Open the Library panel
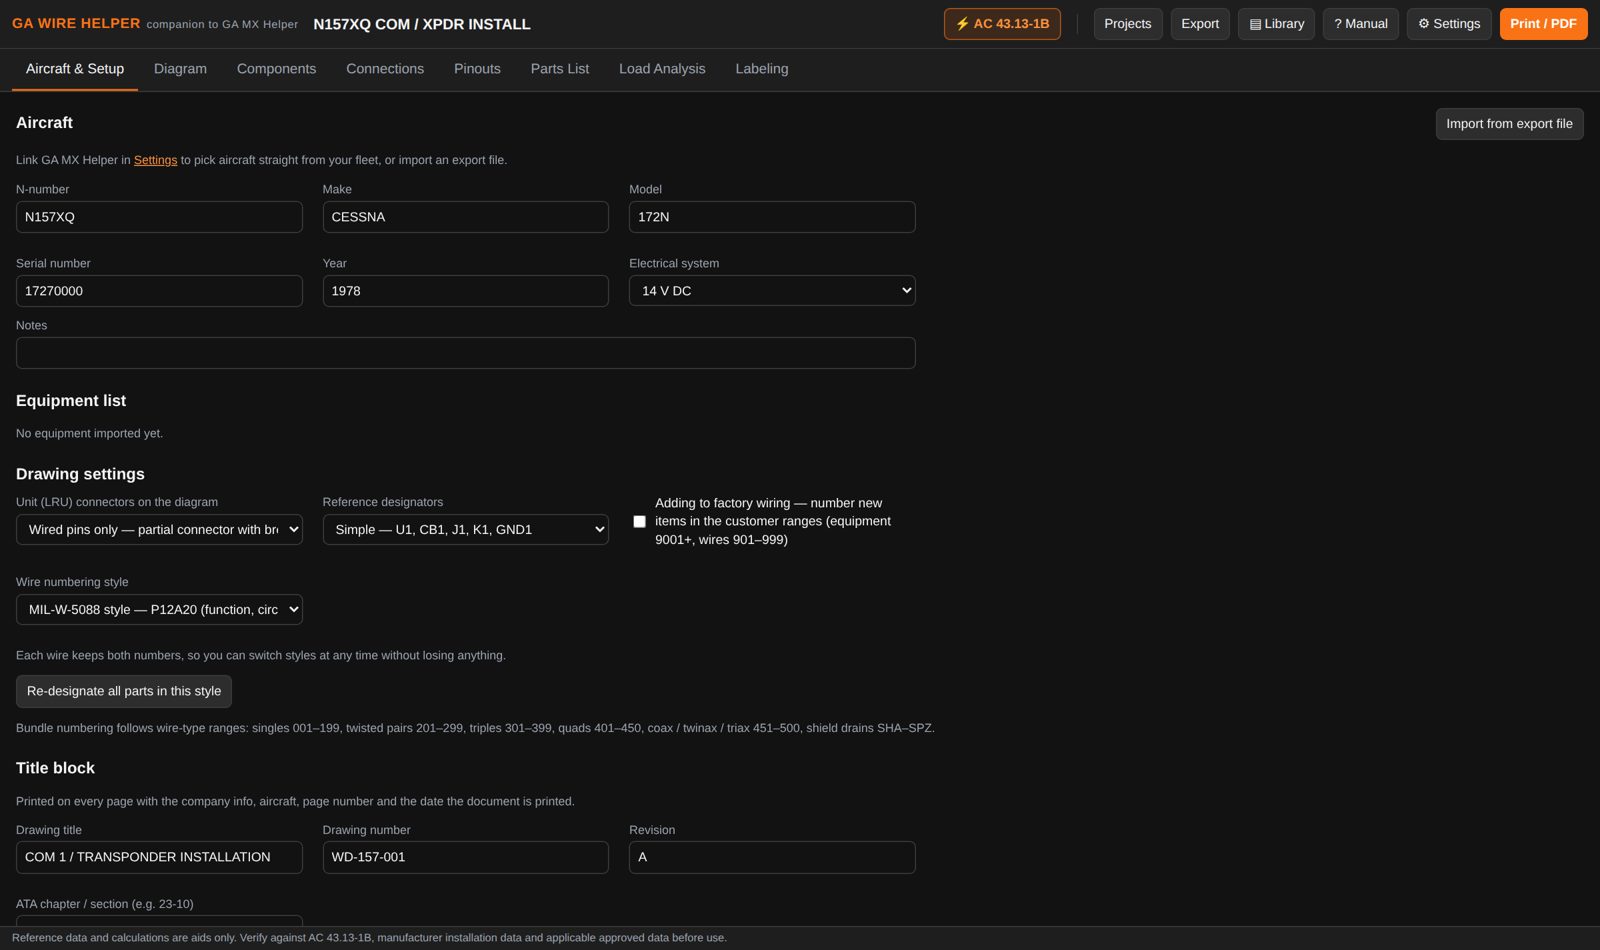The image size is (1600, 950). [1277, 24]
